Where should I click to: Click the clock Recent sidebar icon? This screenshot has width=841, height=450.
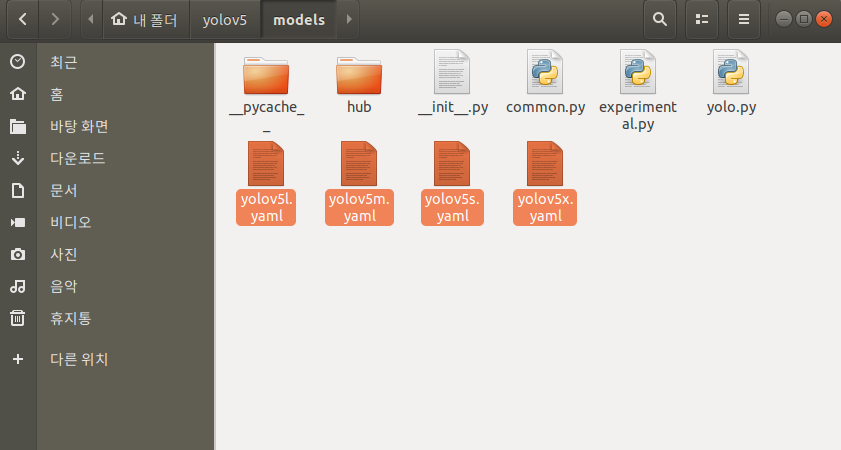pyautogui.click(x=18, y=62)
